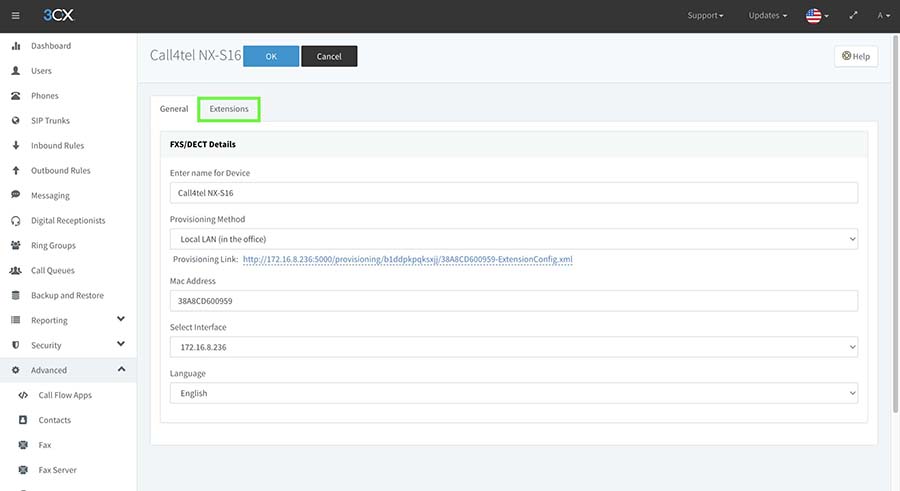Viewport: 900px width, 491px height.
Task: Expand the Security submenu chevron
Action: (x=121, y=344)
